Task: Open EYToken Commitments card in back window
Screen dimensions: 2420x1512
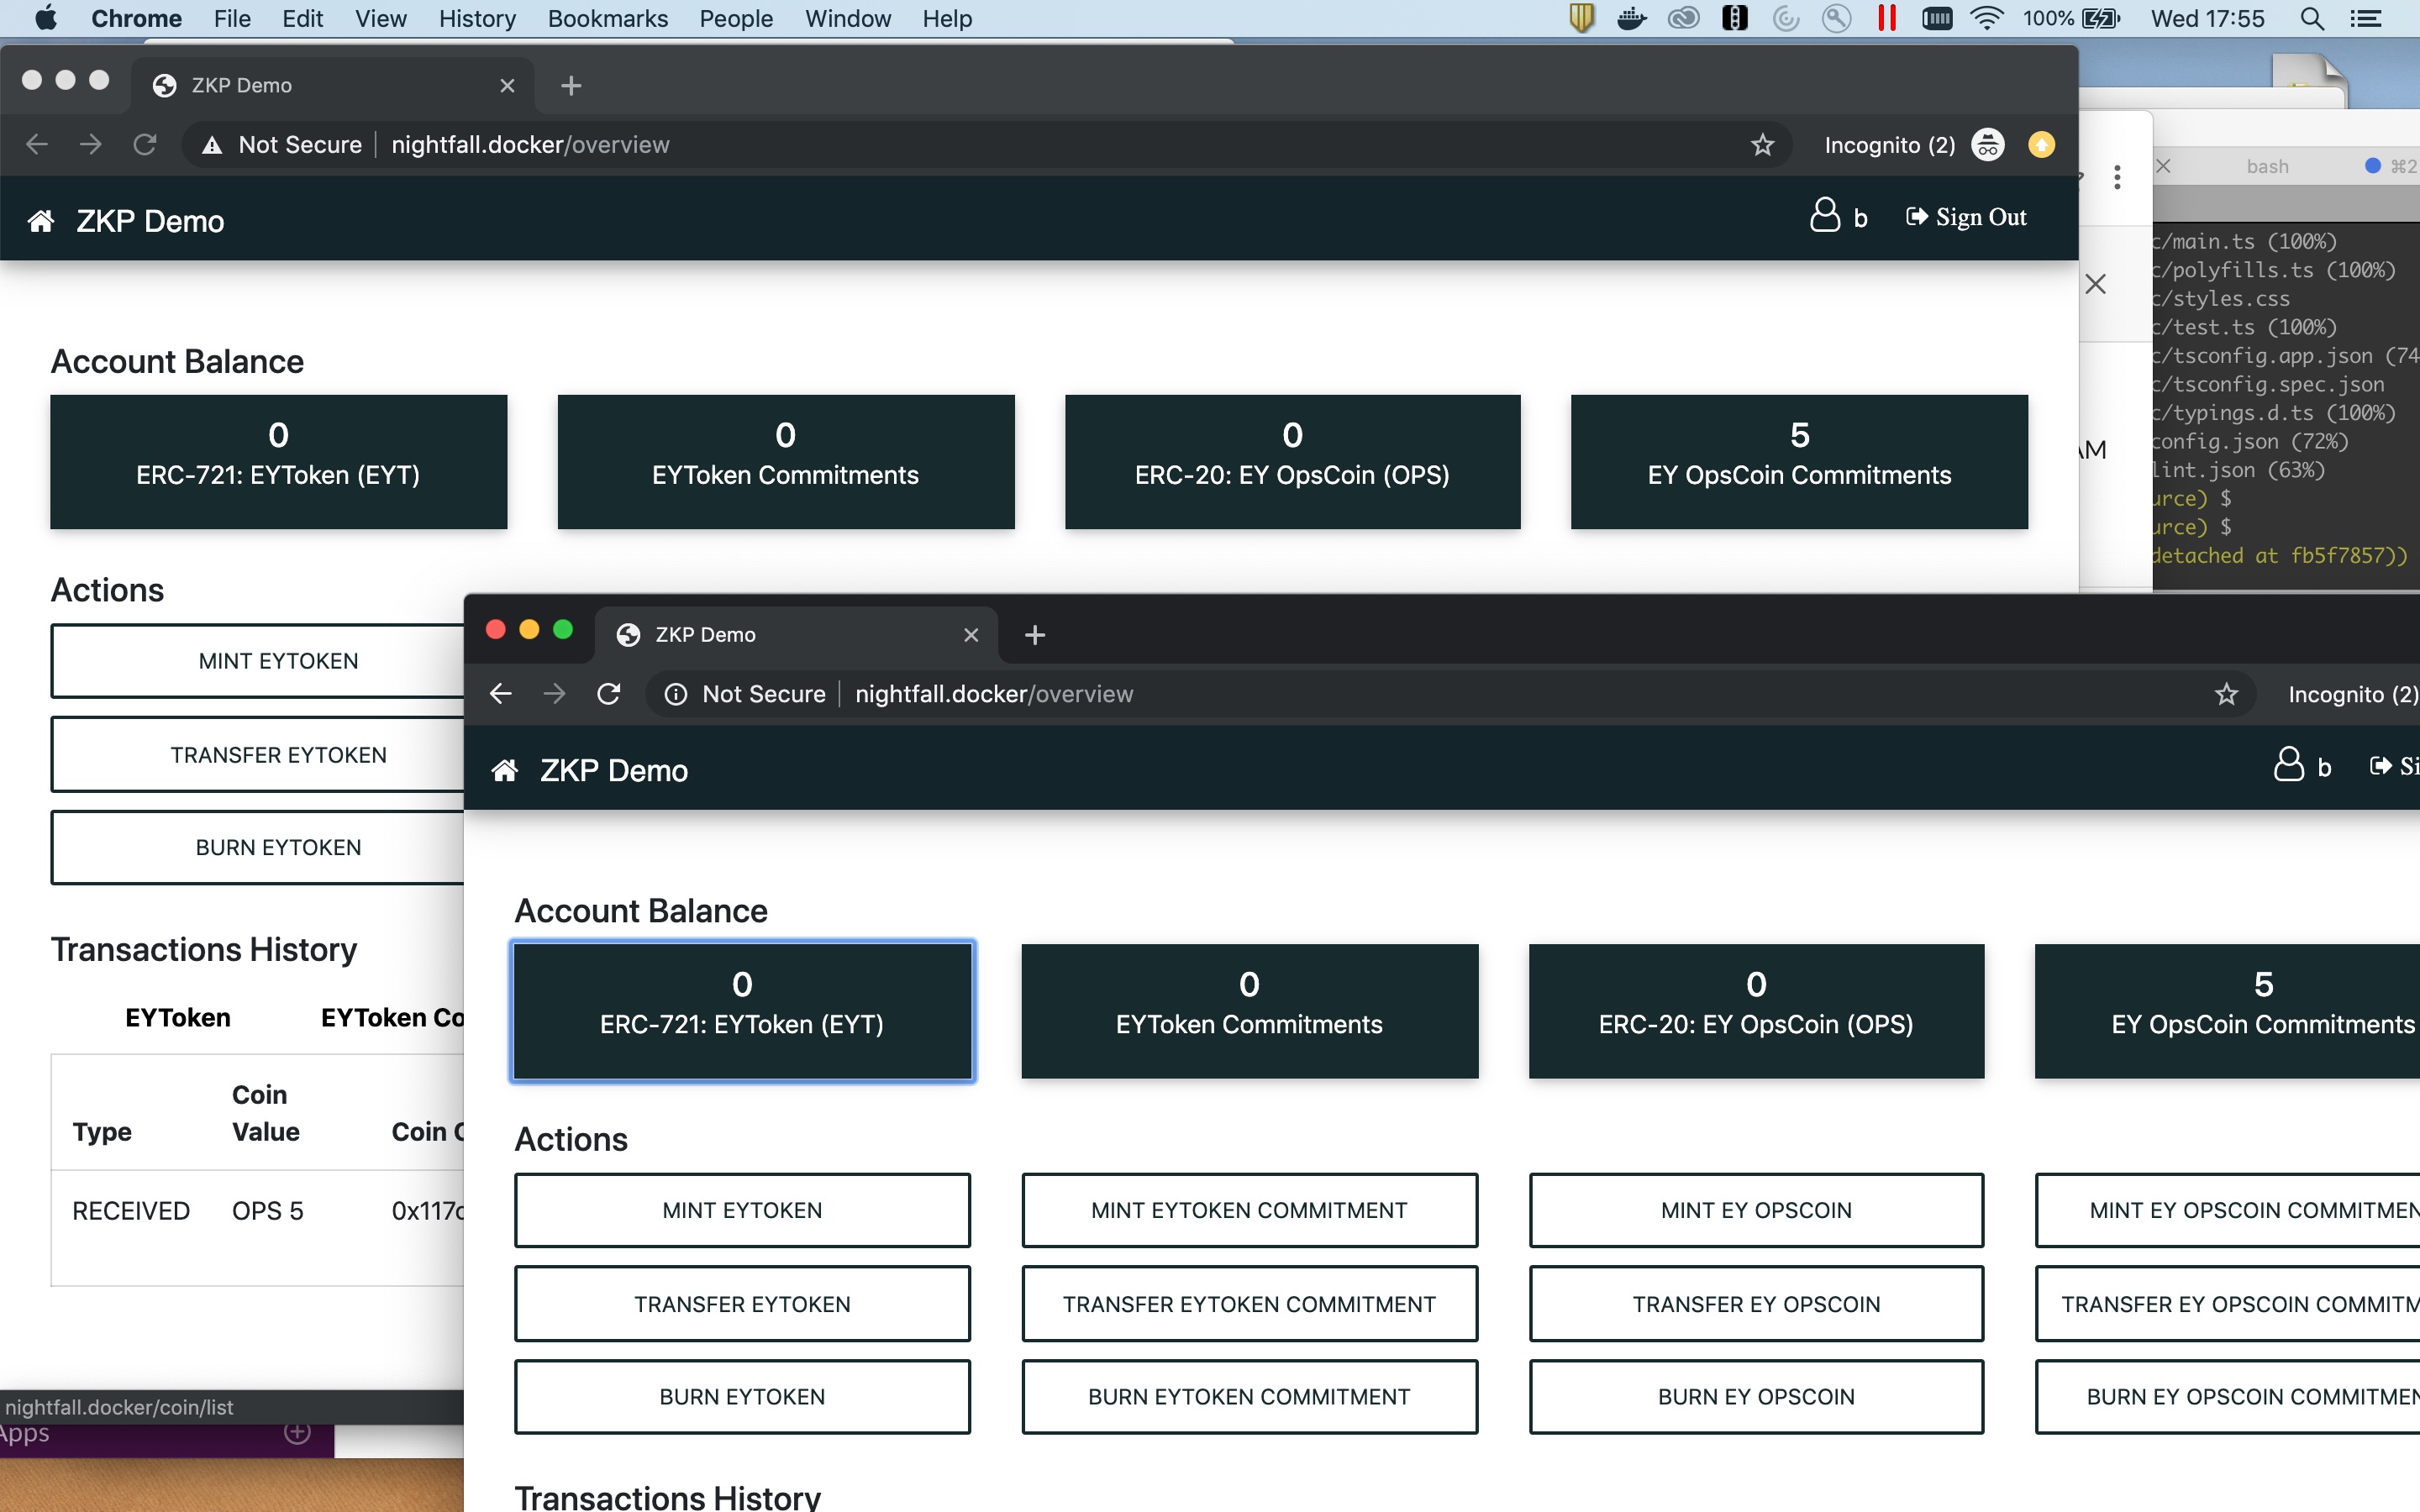Action: pyautogui.click(x=785, y=462)
